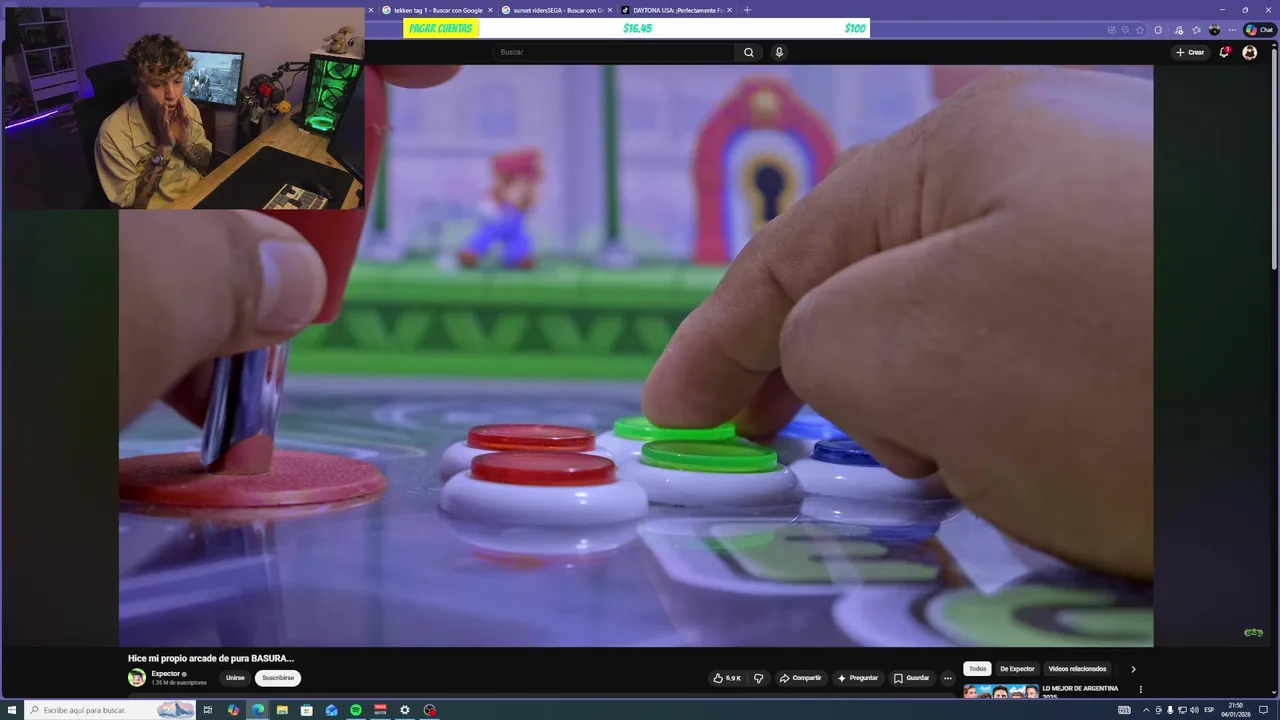Open YouTube notifications bell
This screenshot has width=1280, height=720.
[x=1224, y=52]
